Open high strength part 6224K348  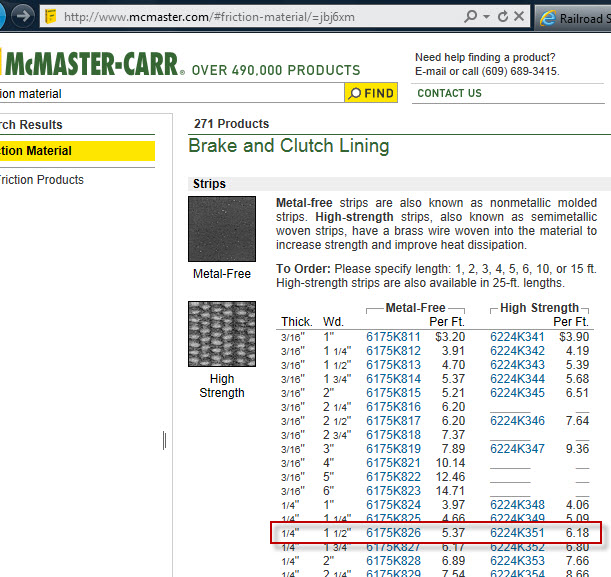pos(517,505)
